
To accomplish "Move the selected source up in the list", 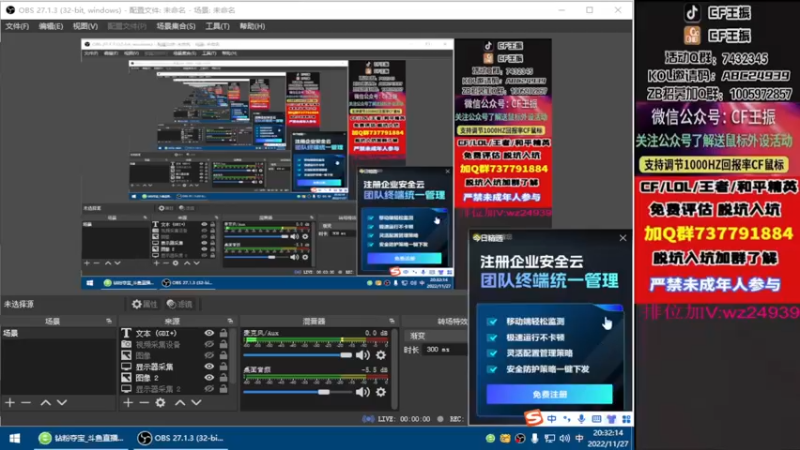I will point(180,403).
